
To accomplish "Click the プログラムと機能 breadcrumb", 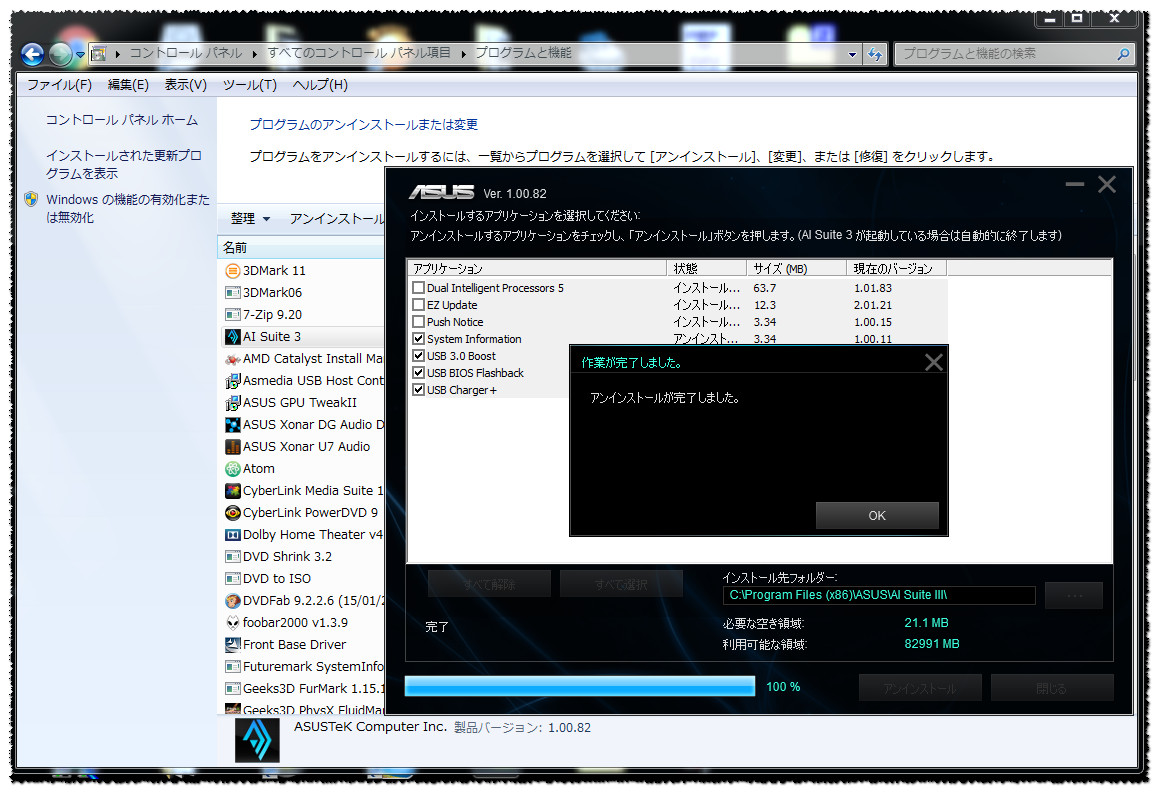I will point(523,53).
